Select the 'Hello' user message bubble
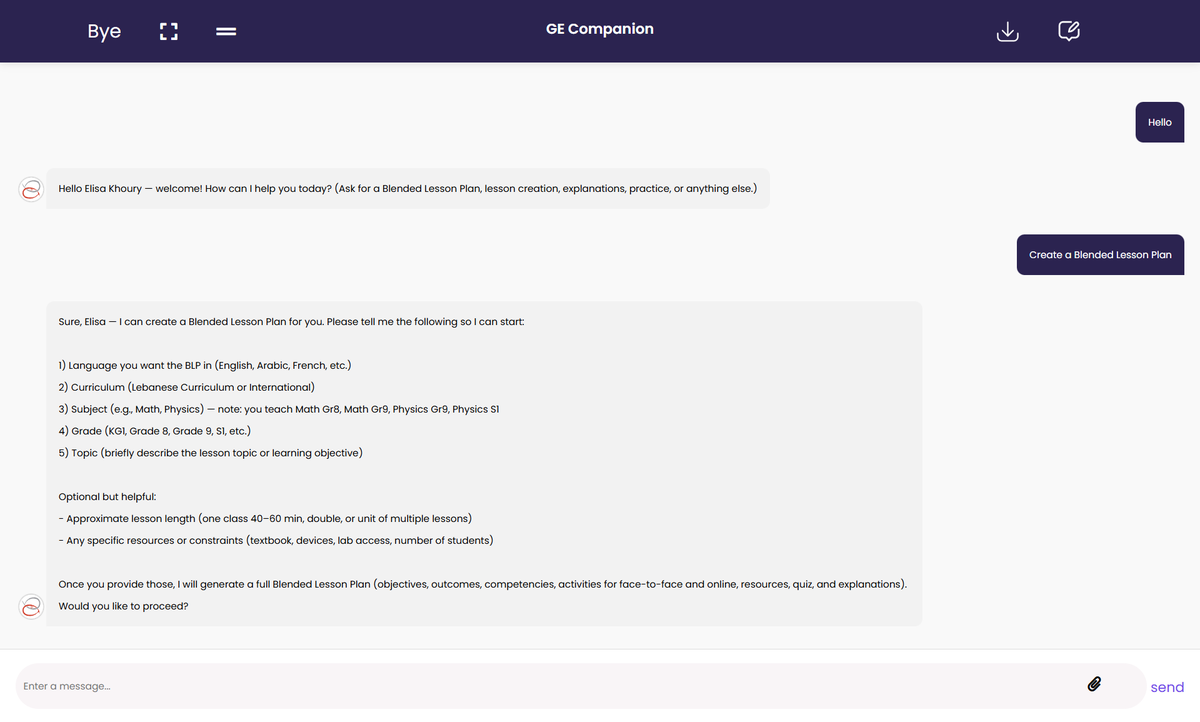 click(x=1159, y=122)
